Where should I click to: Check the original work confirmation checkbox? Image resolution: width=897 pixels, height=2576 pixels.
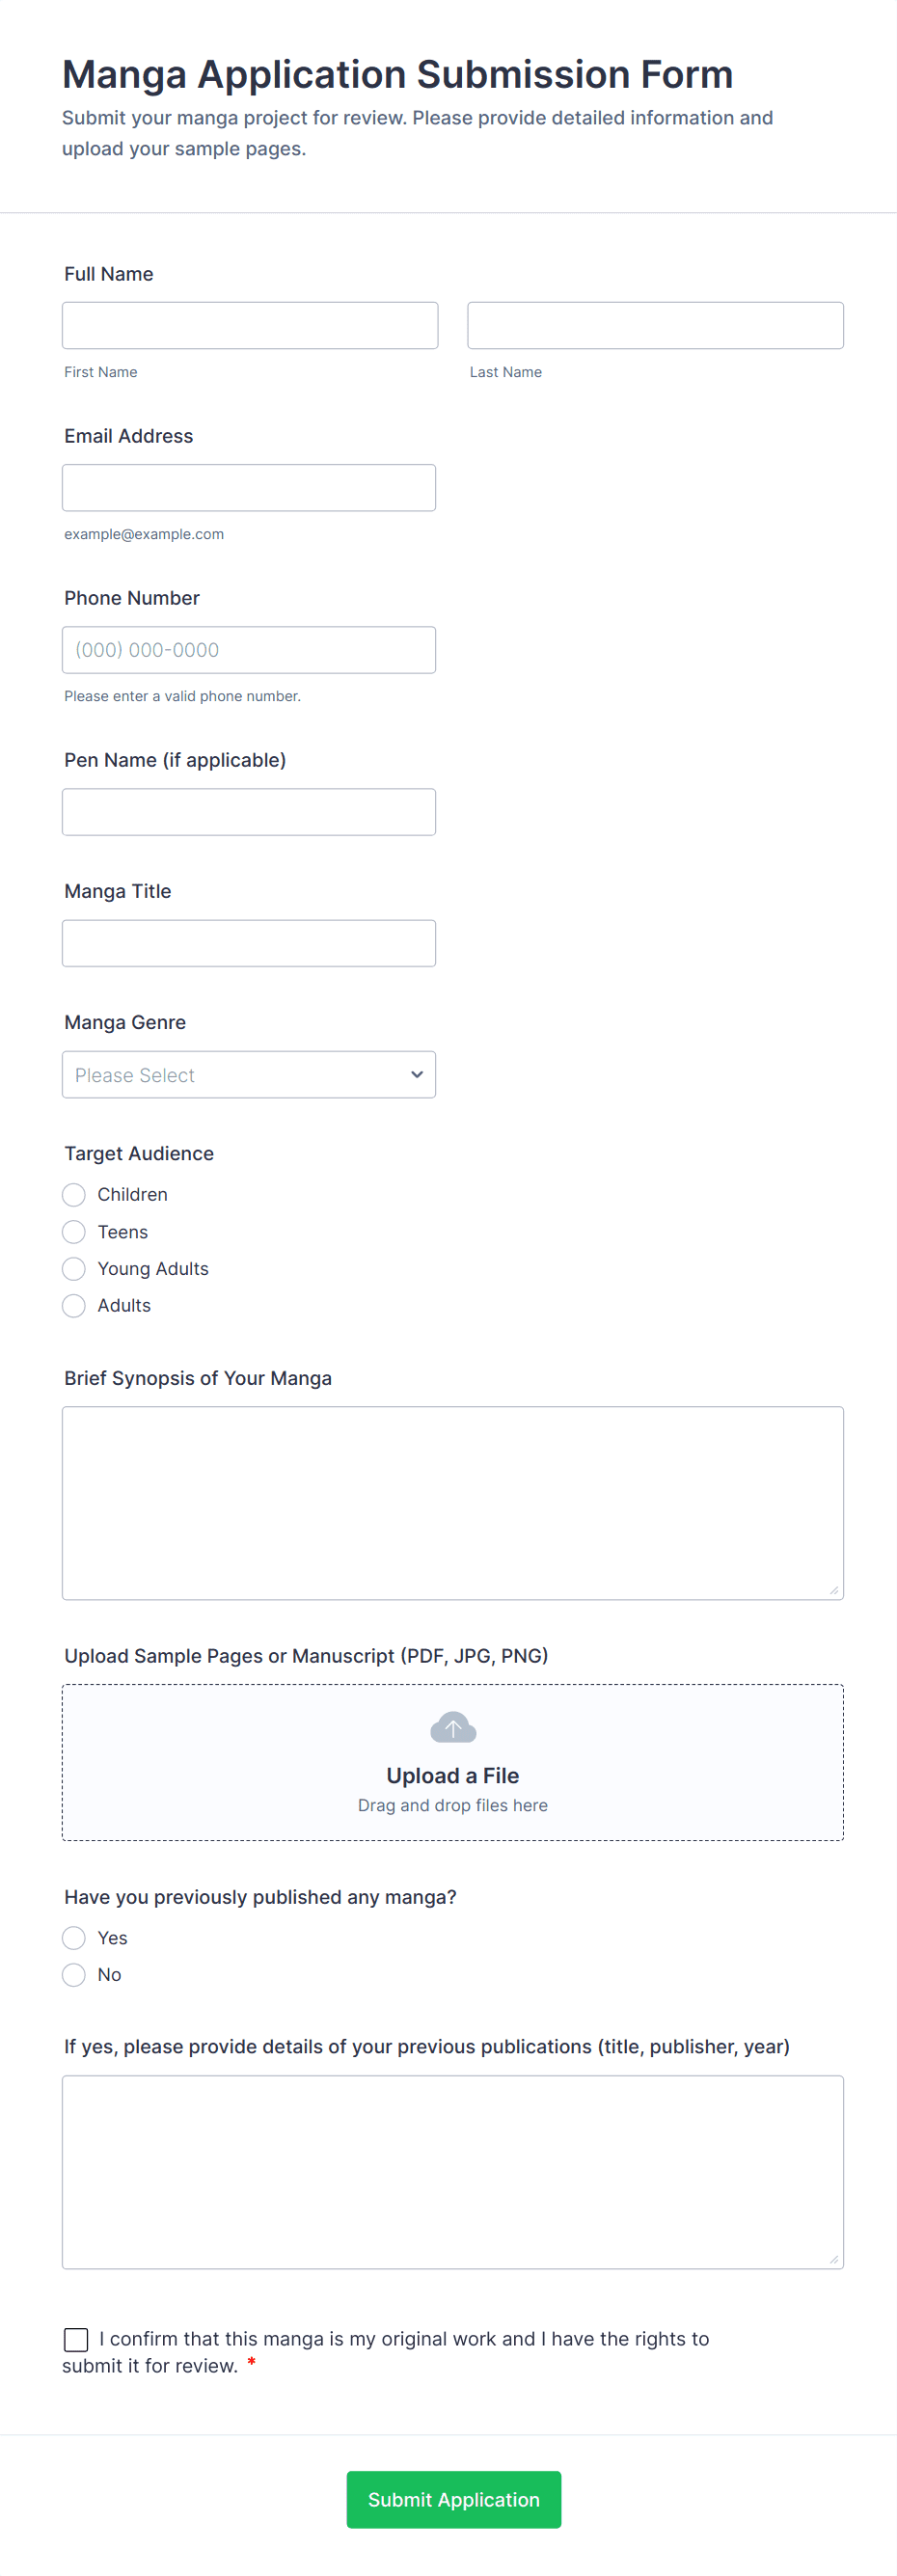(76, 2338)
